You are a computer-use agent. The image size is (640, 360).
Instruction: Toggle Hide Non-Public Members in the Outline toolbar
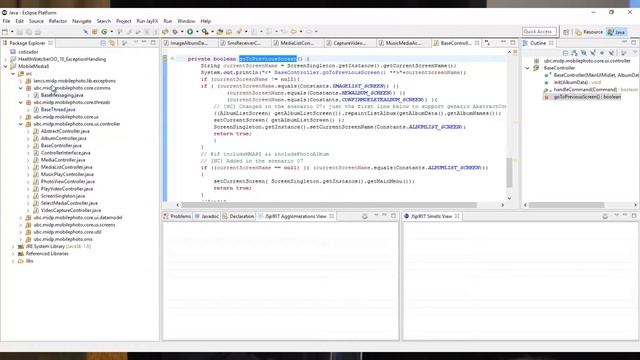(602, 53)
